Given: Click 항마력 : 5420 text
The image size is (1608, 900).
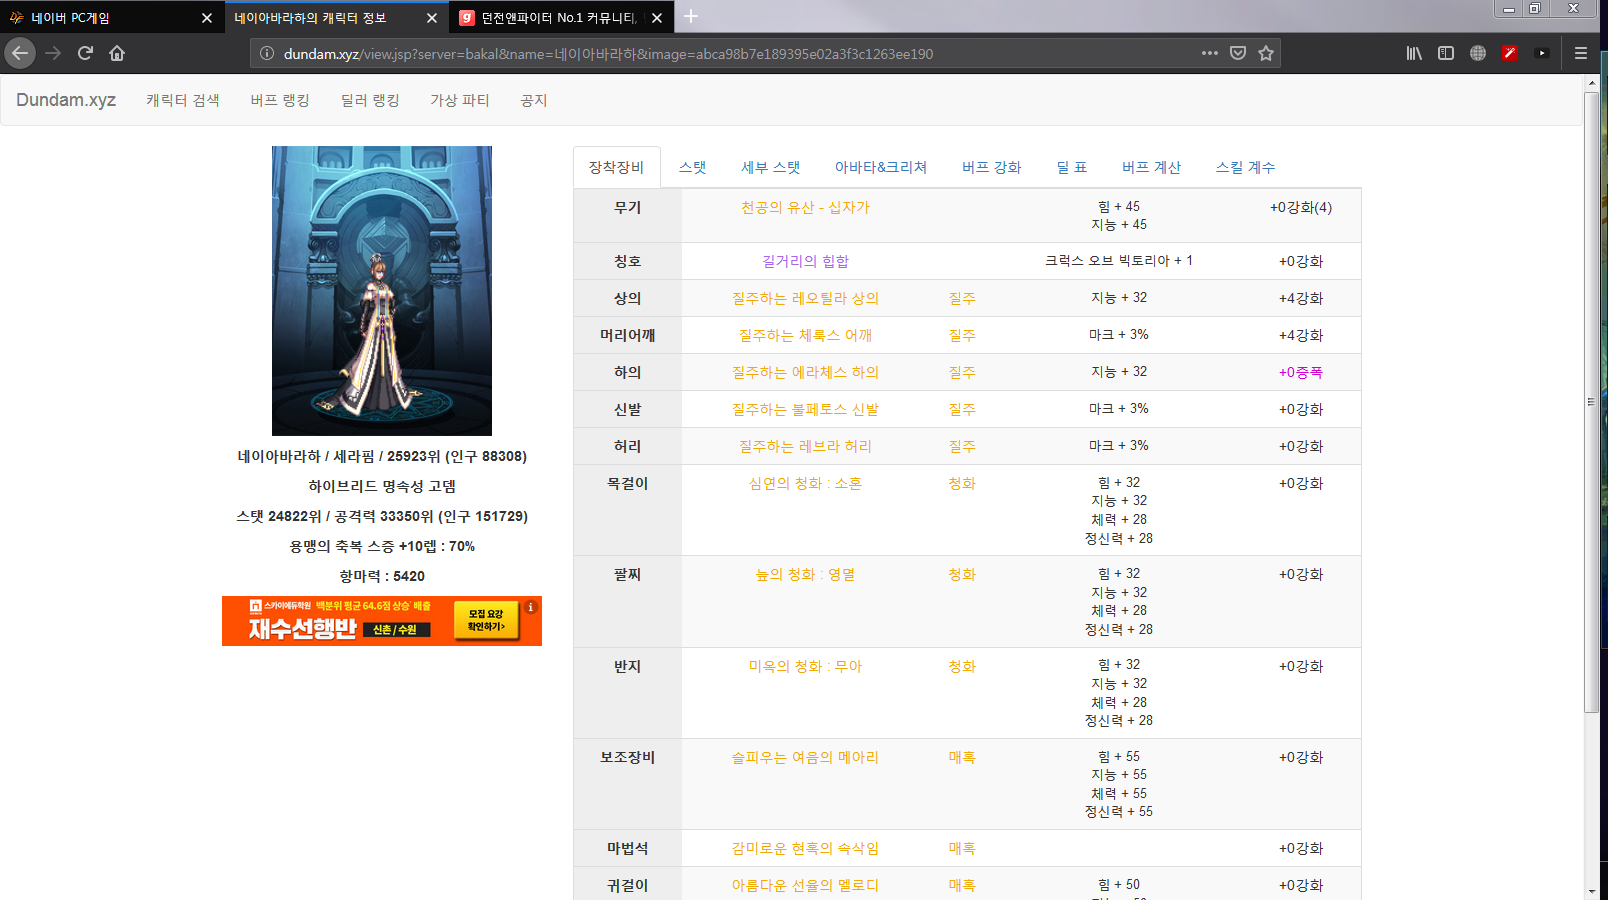Looking at the screenshot, I should 382,576.
